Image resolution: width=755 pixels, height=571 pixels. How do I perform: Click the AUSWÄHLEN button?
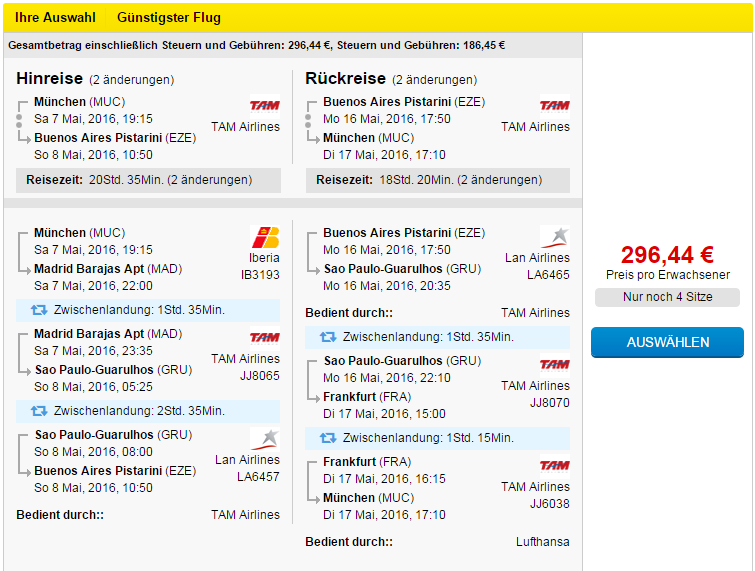point(667,342)
